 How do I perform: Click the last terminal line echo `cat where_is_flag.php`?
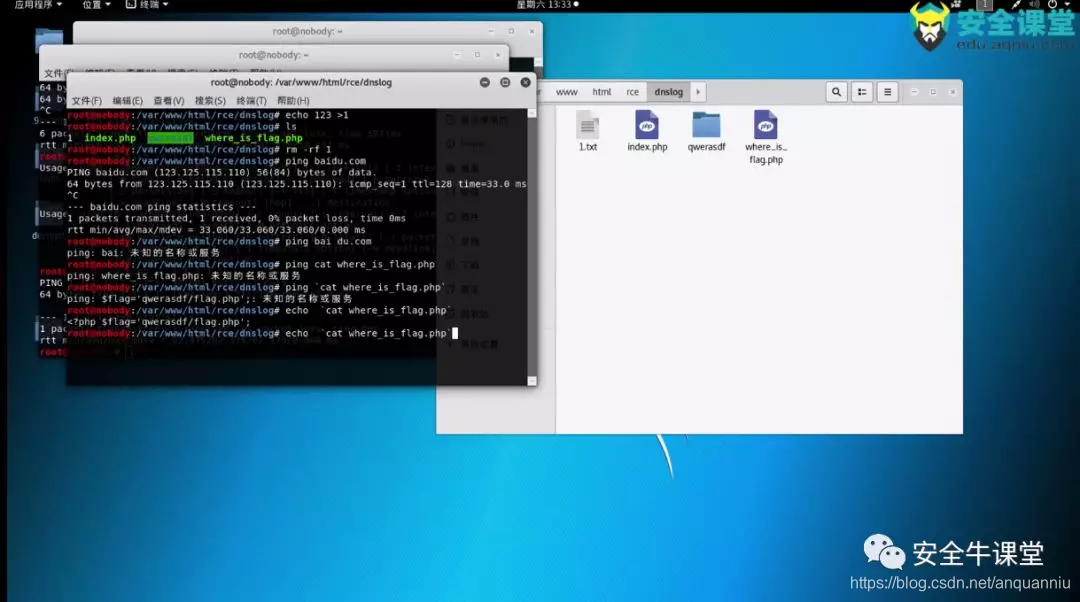262,333
